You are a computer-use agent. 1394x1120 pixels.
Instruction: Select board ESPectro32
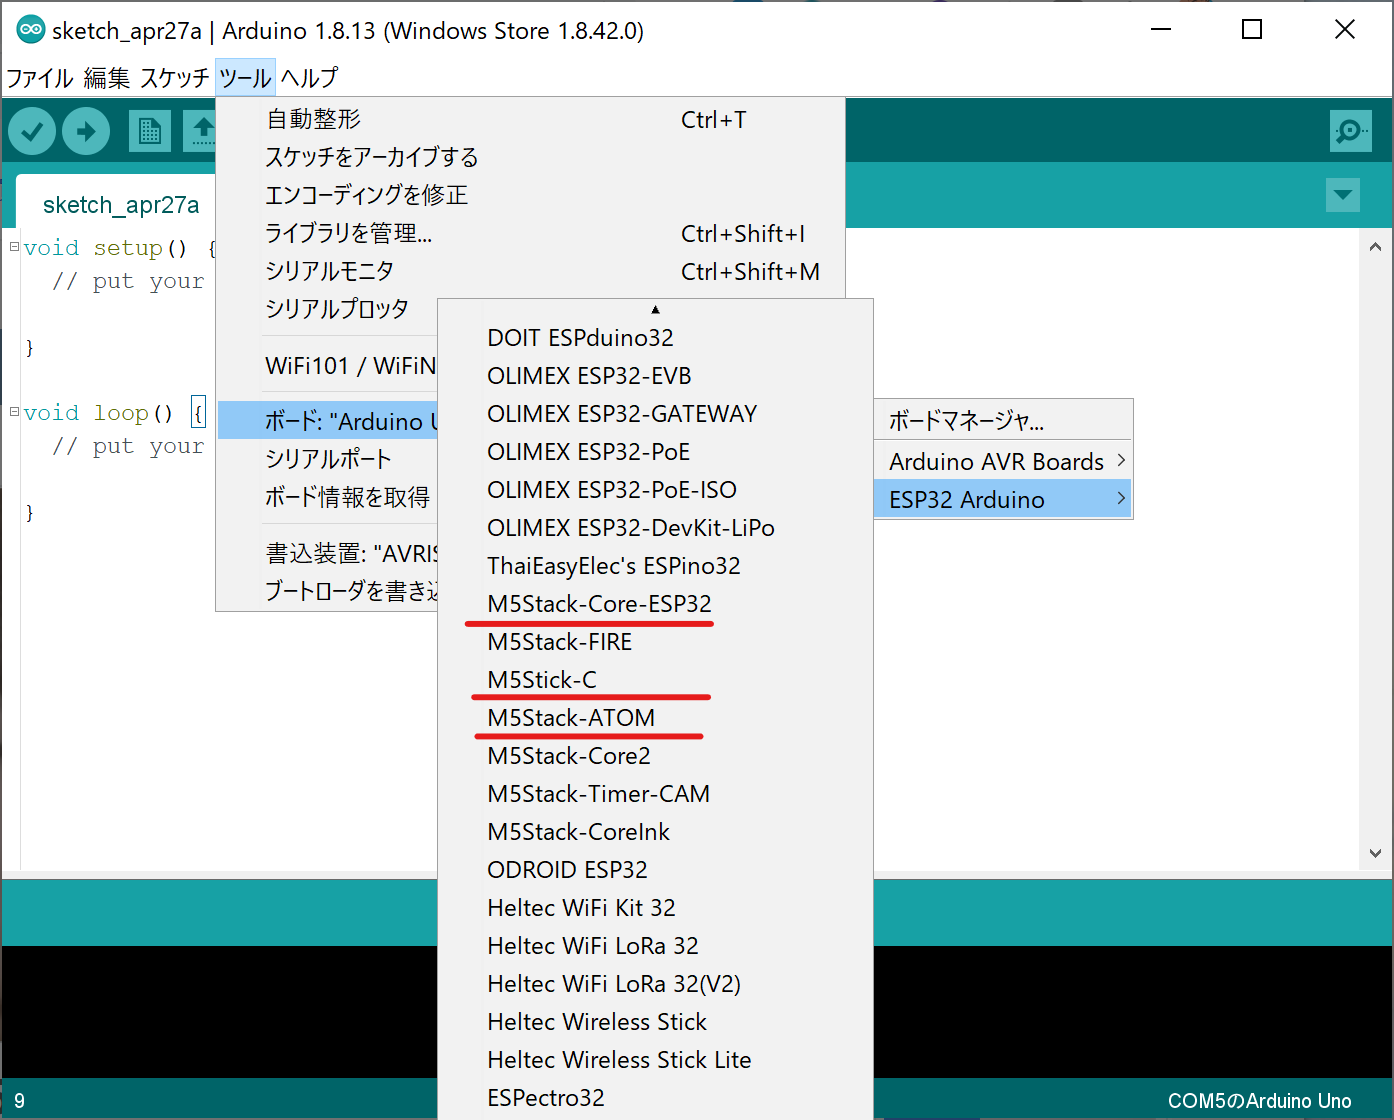[x=655, y=1098]
